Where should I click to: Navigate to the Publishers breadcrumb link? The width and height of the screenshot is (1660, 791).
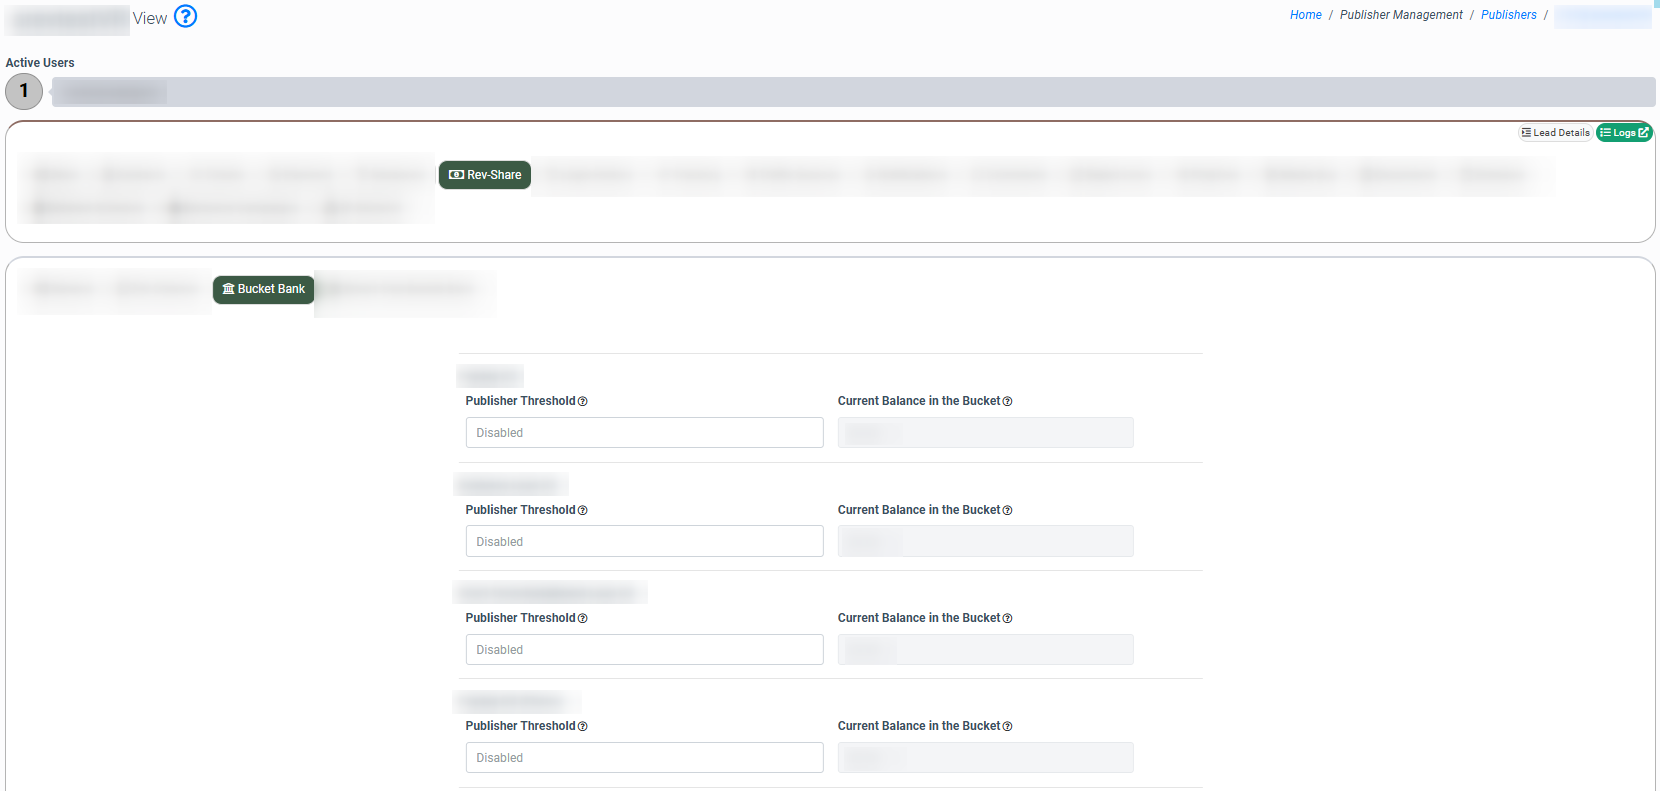pos(1508,15)
